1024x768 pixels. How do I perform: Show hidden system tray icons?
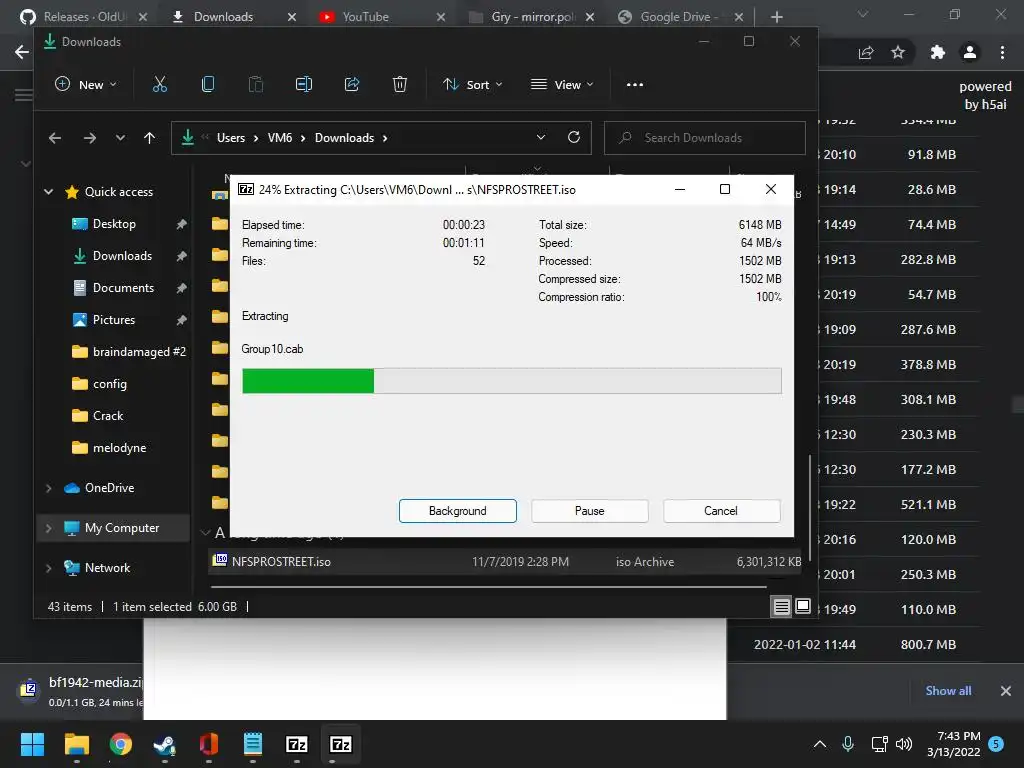coord(820,744)
